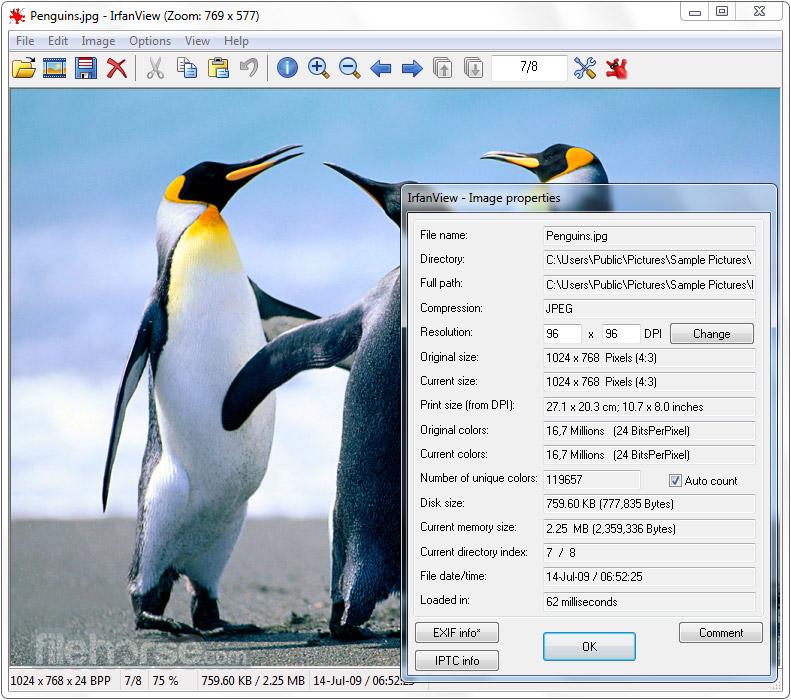Click status bar 1024 x 768 x 24 BPP
791x700 pixels.
61,681
